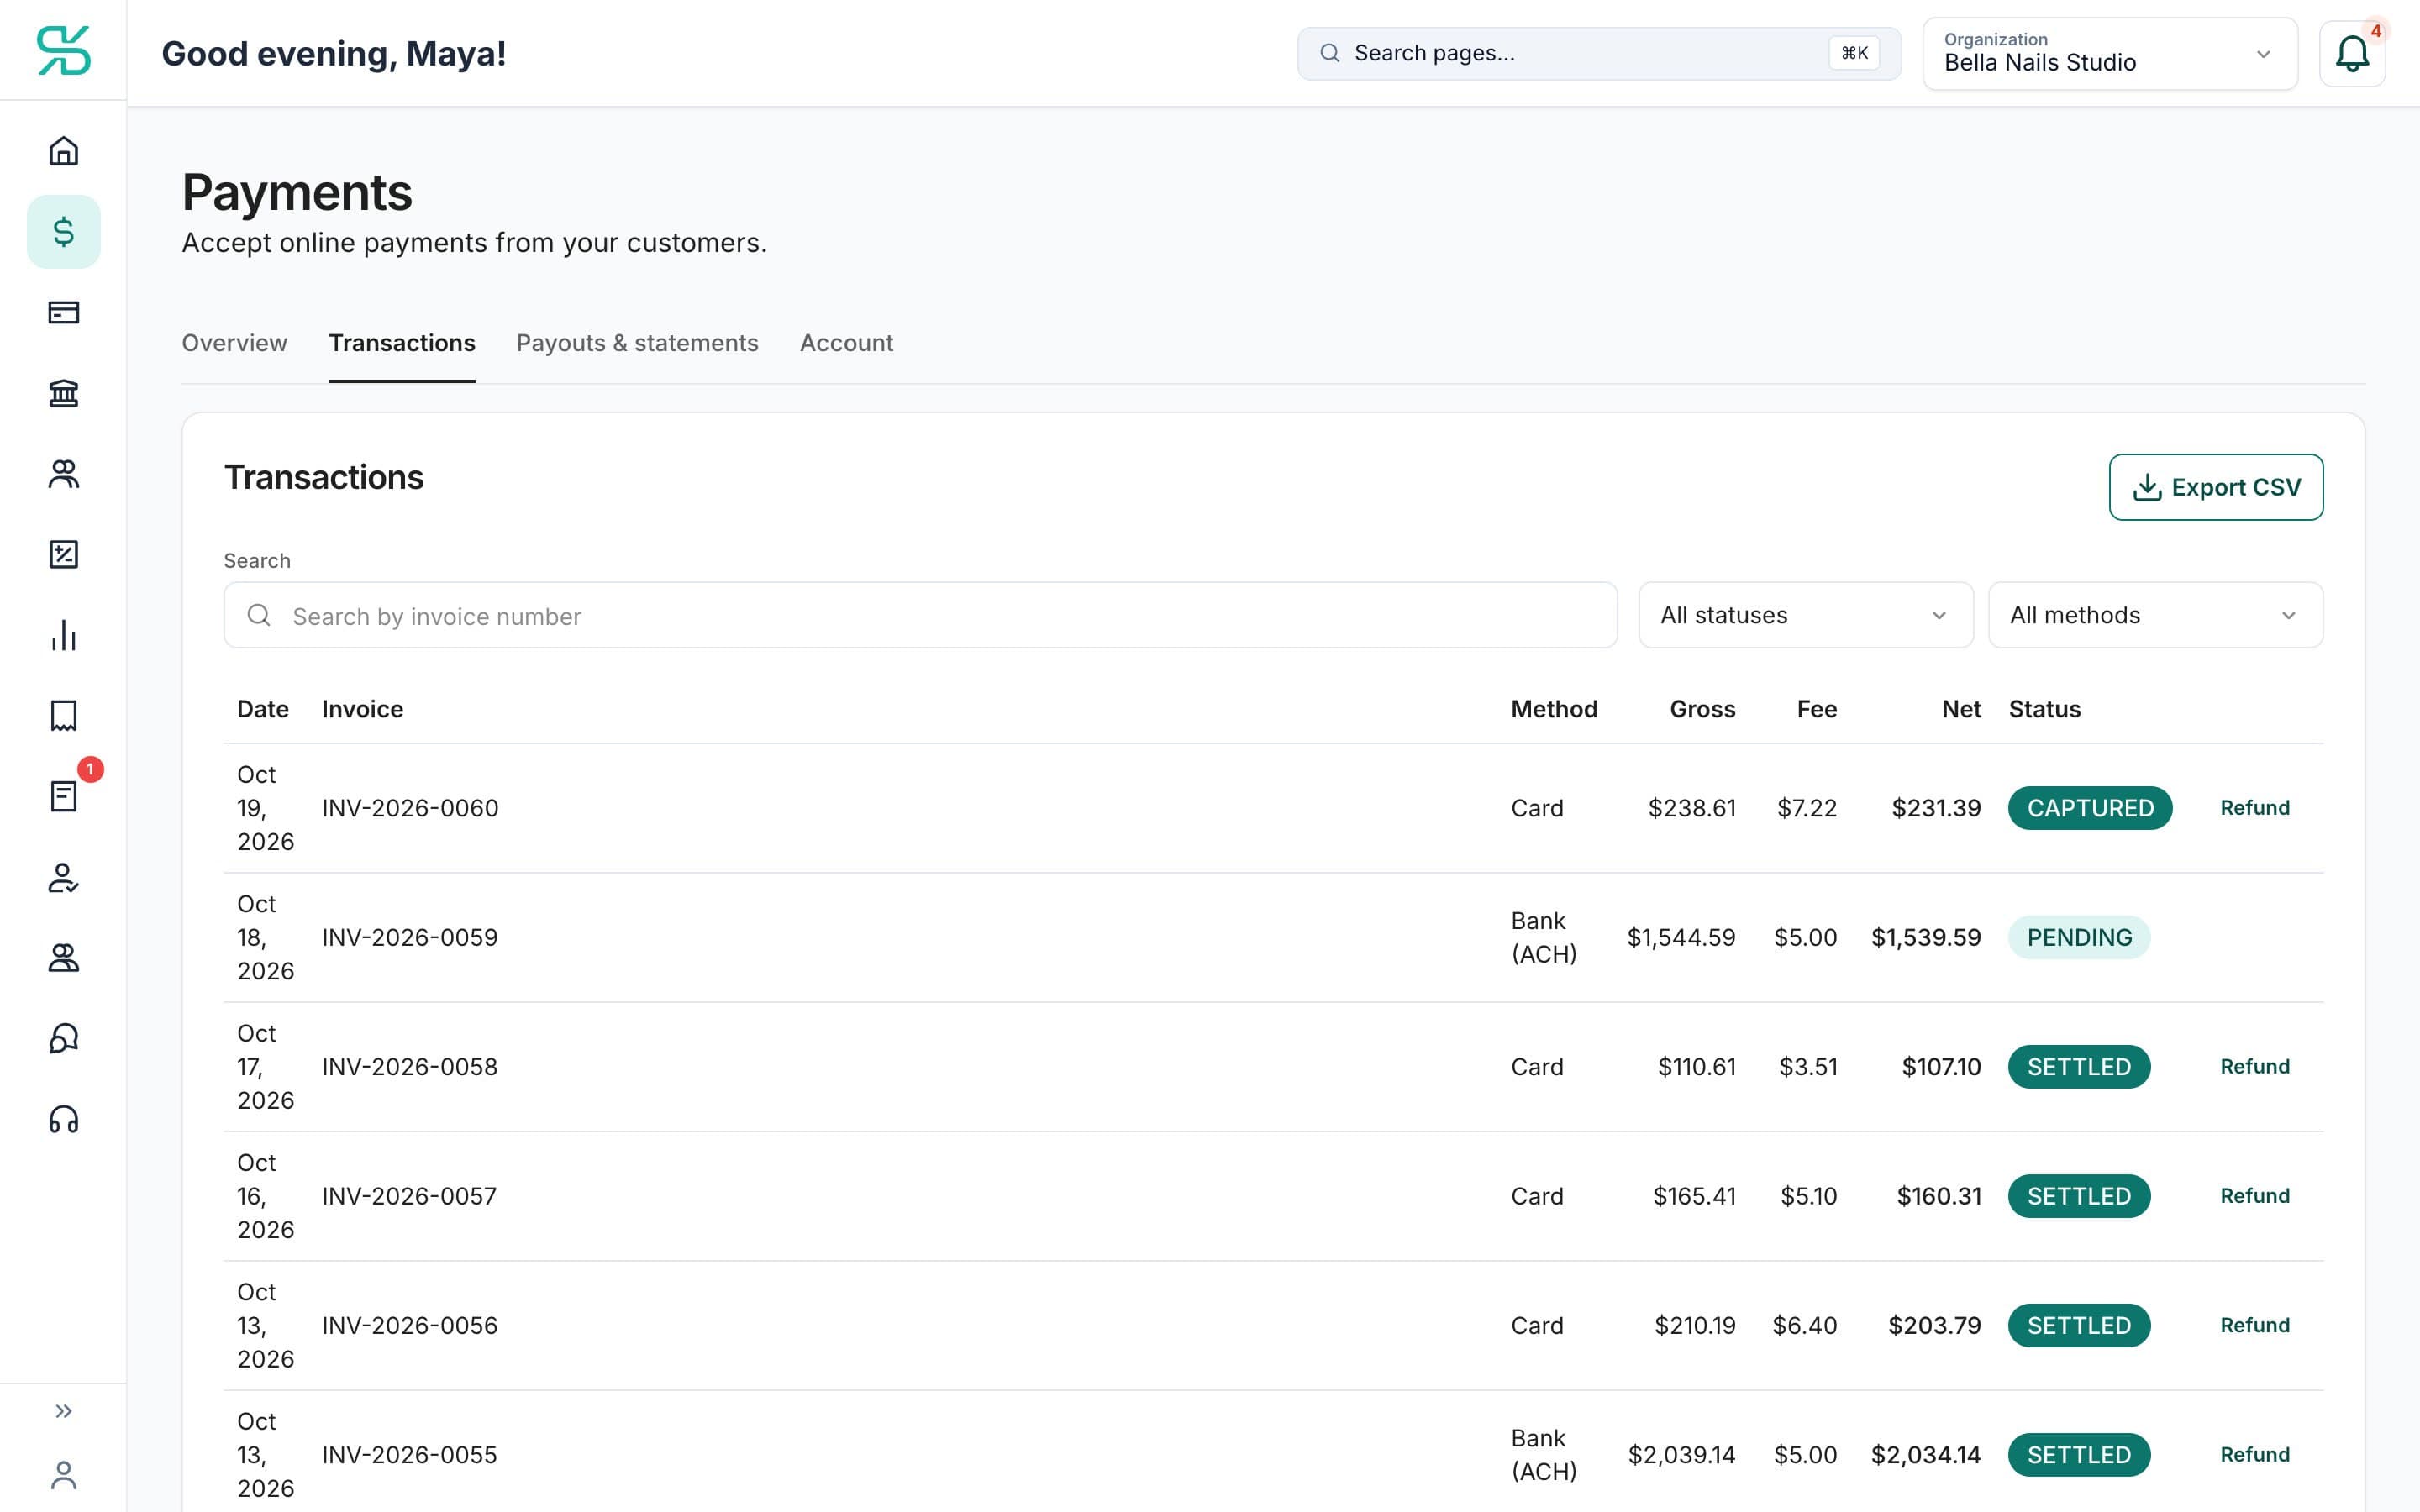Switch to the Account tab

coord(846,343)
